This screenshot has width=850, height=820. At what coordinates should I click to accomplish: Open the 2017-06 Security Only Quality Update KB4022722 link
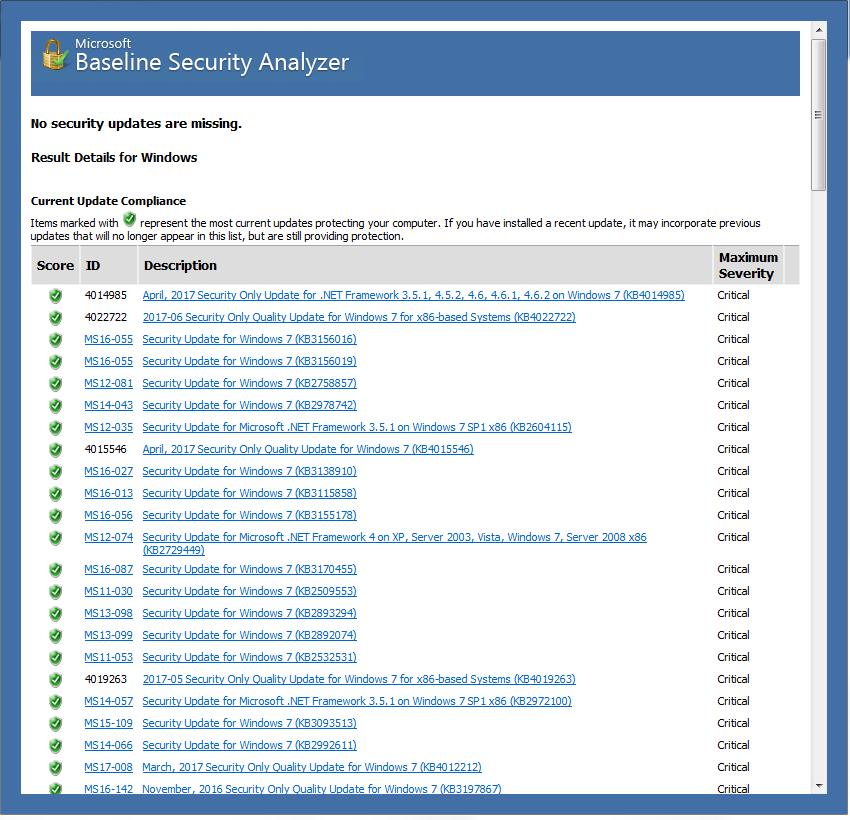[x=358, y=318]
